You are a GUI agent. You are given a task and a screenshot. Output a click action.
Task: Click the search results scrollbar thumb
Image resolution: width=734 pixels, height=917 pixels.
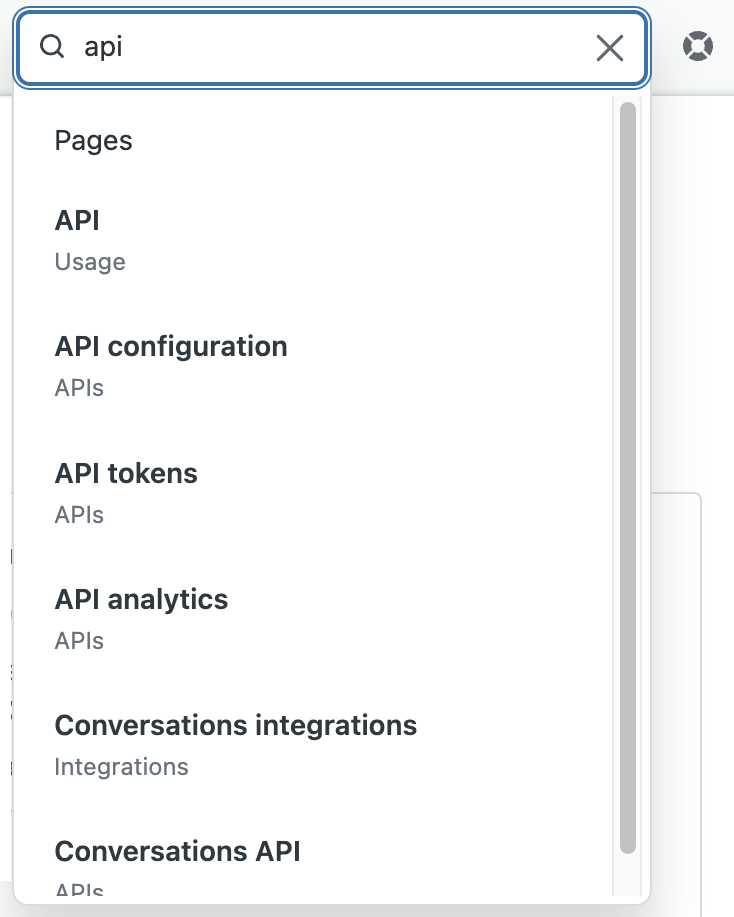(627, 478)
